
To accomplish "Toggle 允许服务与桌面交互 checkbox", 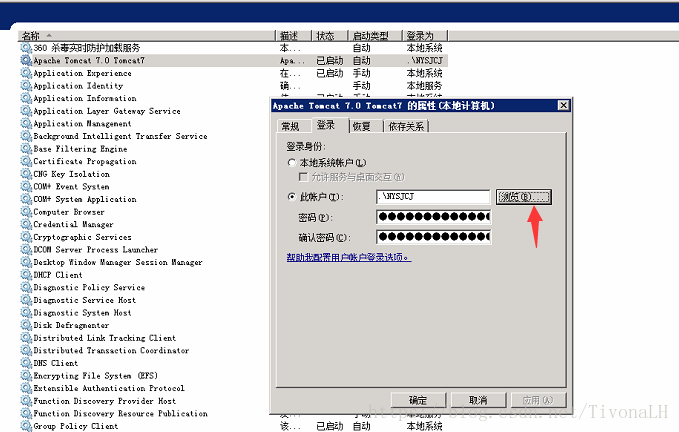I will click(x=303, y=177).
